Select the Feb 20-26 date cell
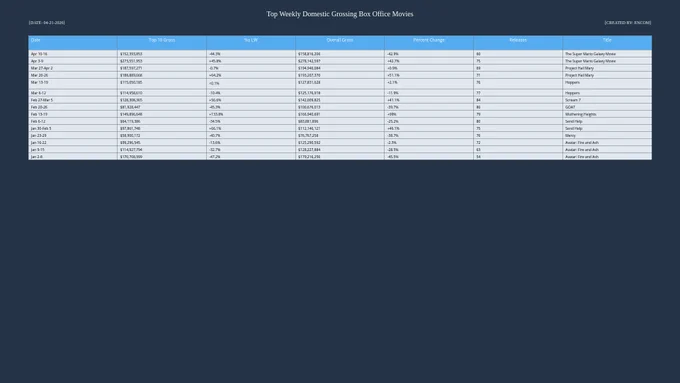The height and width of the screenshot is (383, 680). click(x=73, y=107)
